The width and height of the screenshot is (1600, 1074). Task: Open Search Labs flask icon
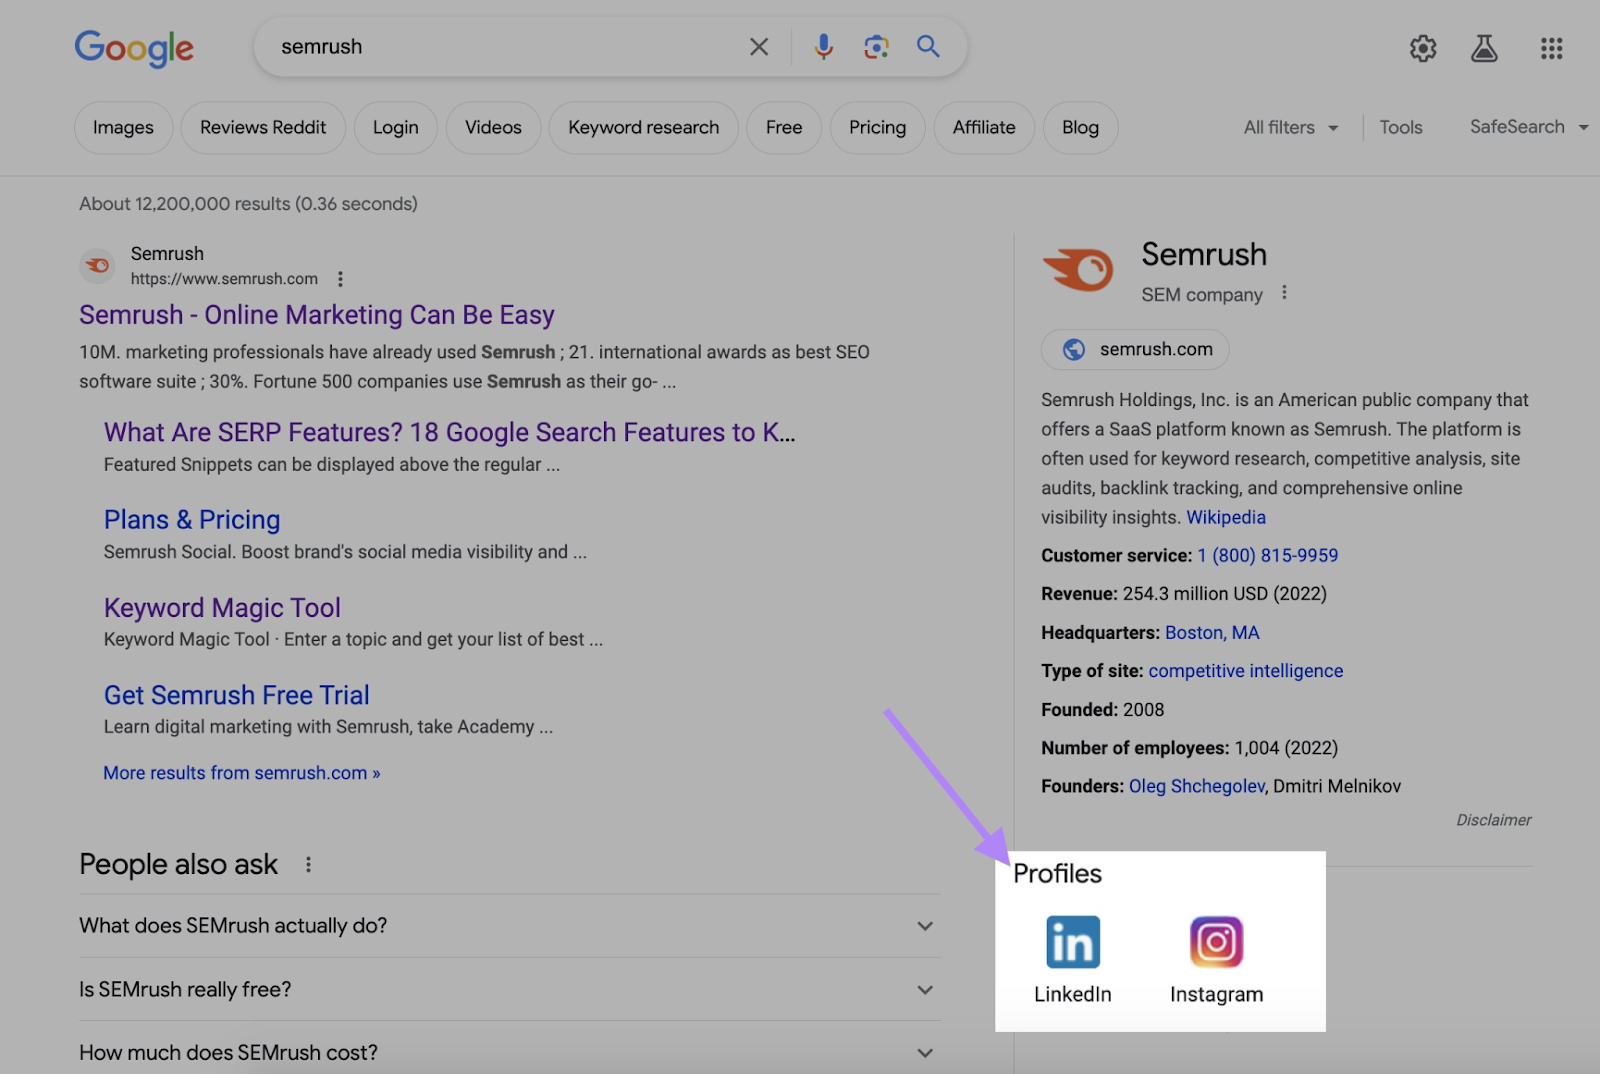coord(1485,48)
